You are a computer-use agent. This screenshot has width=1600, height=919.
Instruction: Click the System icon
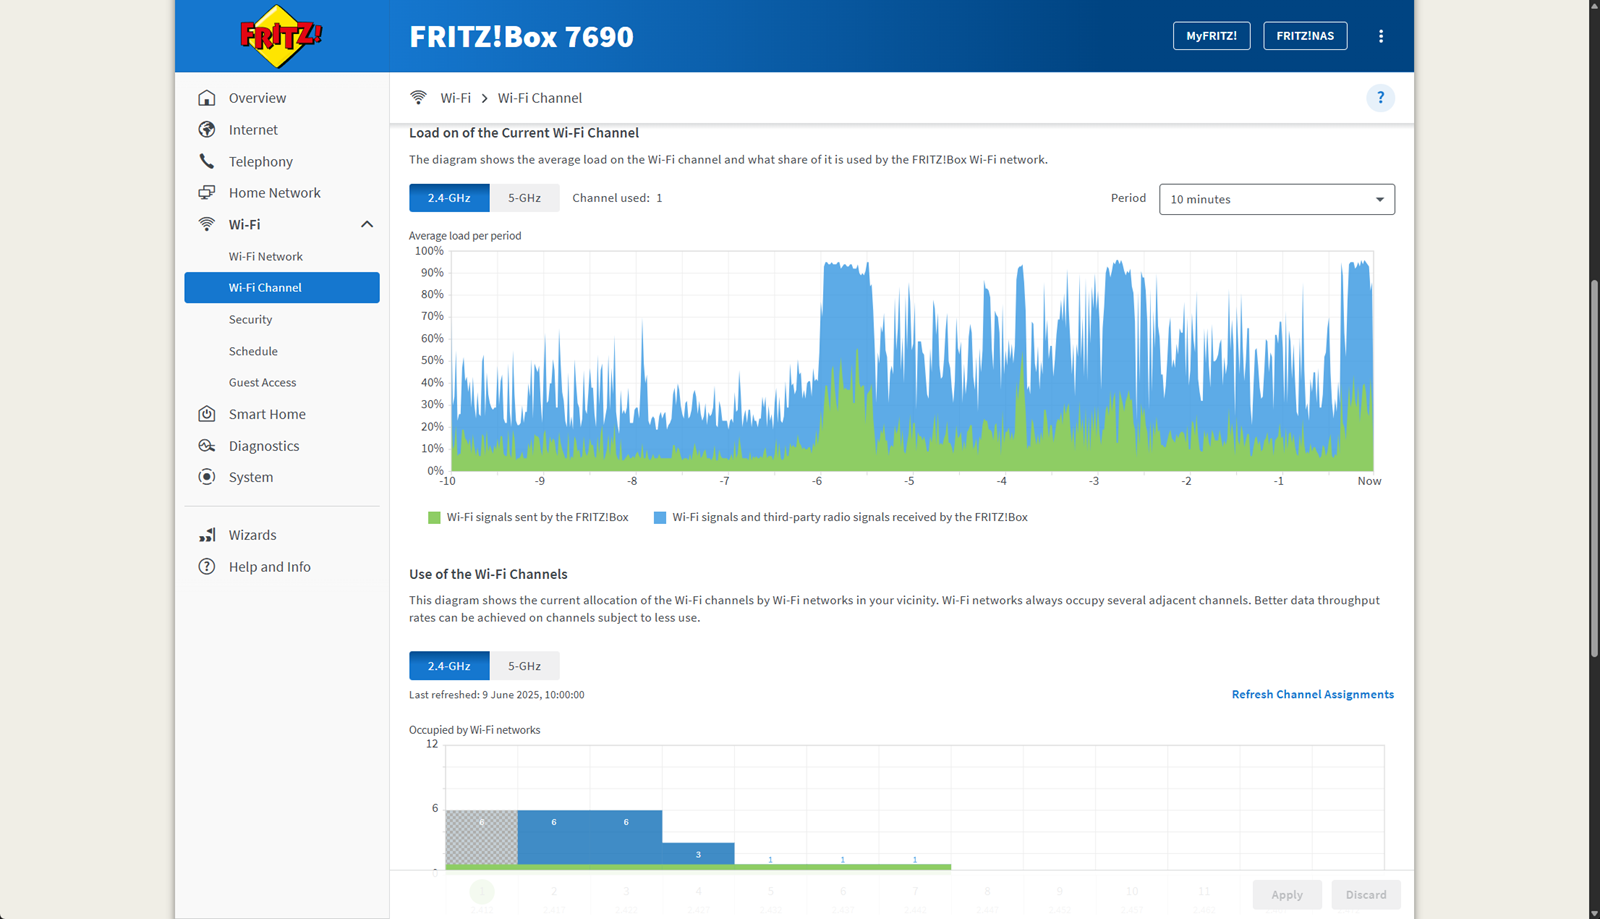coord(207,477)
